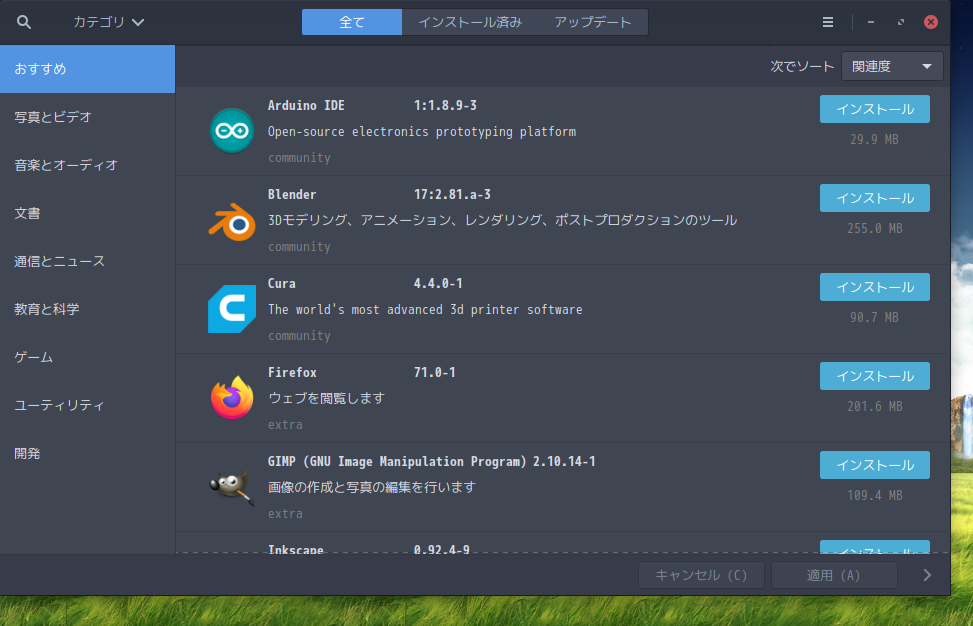Select the 教育と科学 category
This screenshot has height=626, width=973.
87,309
